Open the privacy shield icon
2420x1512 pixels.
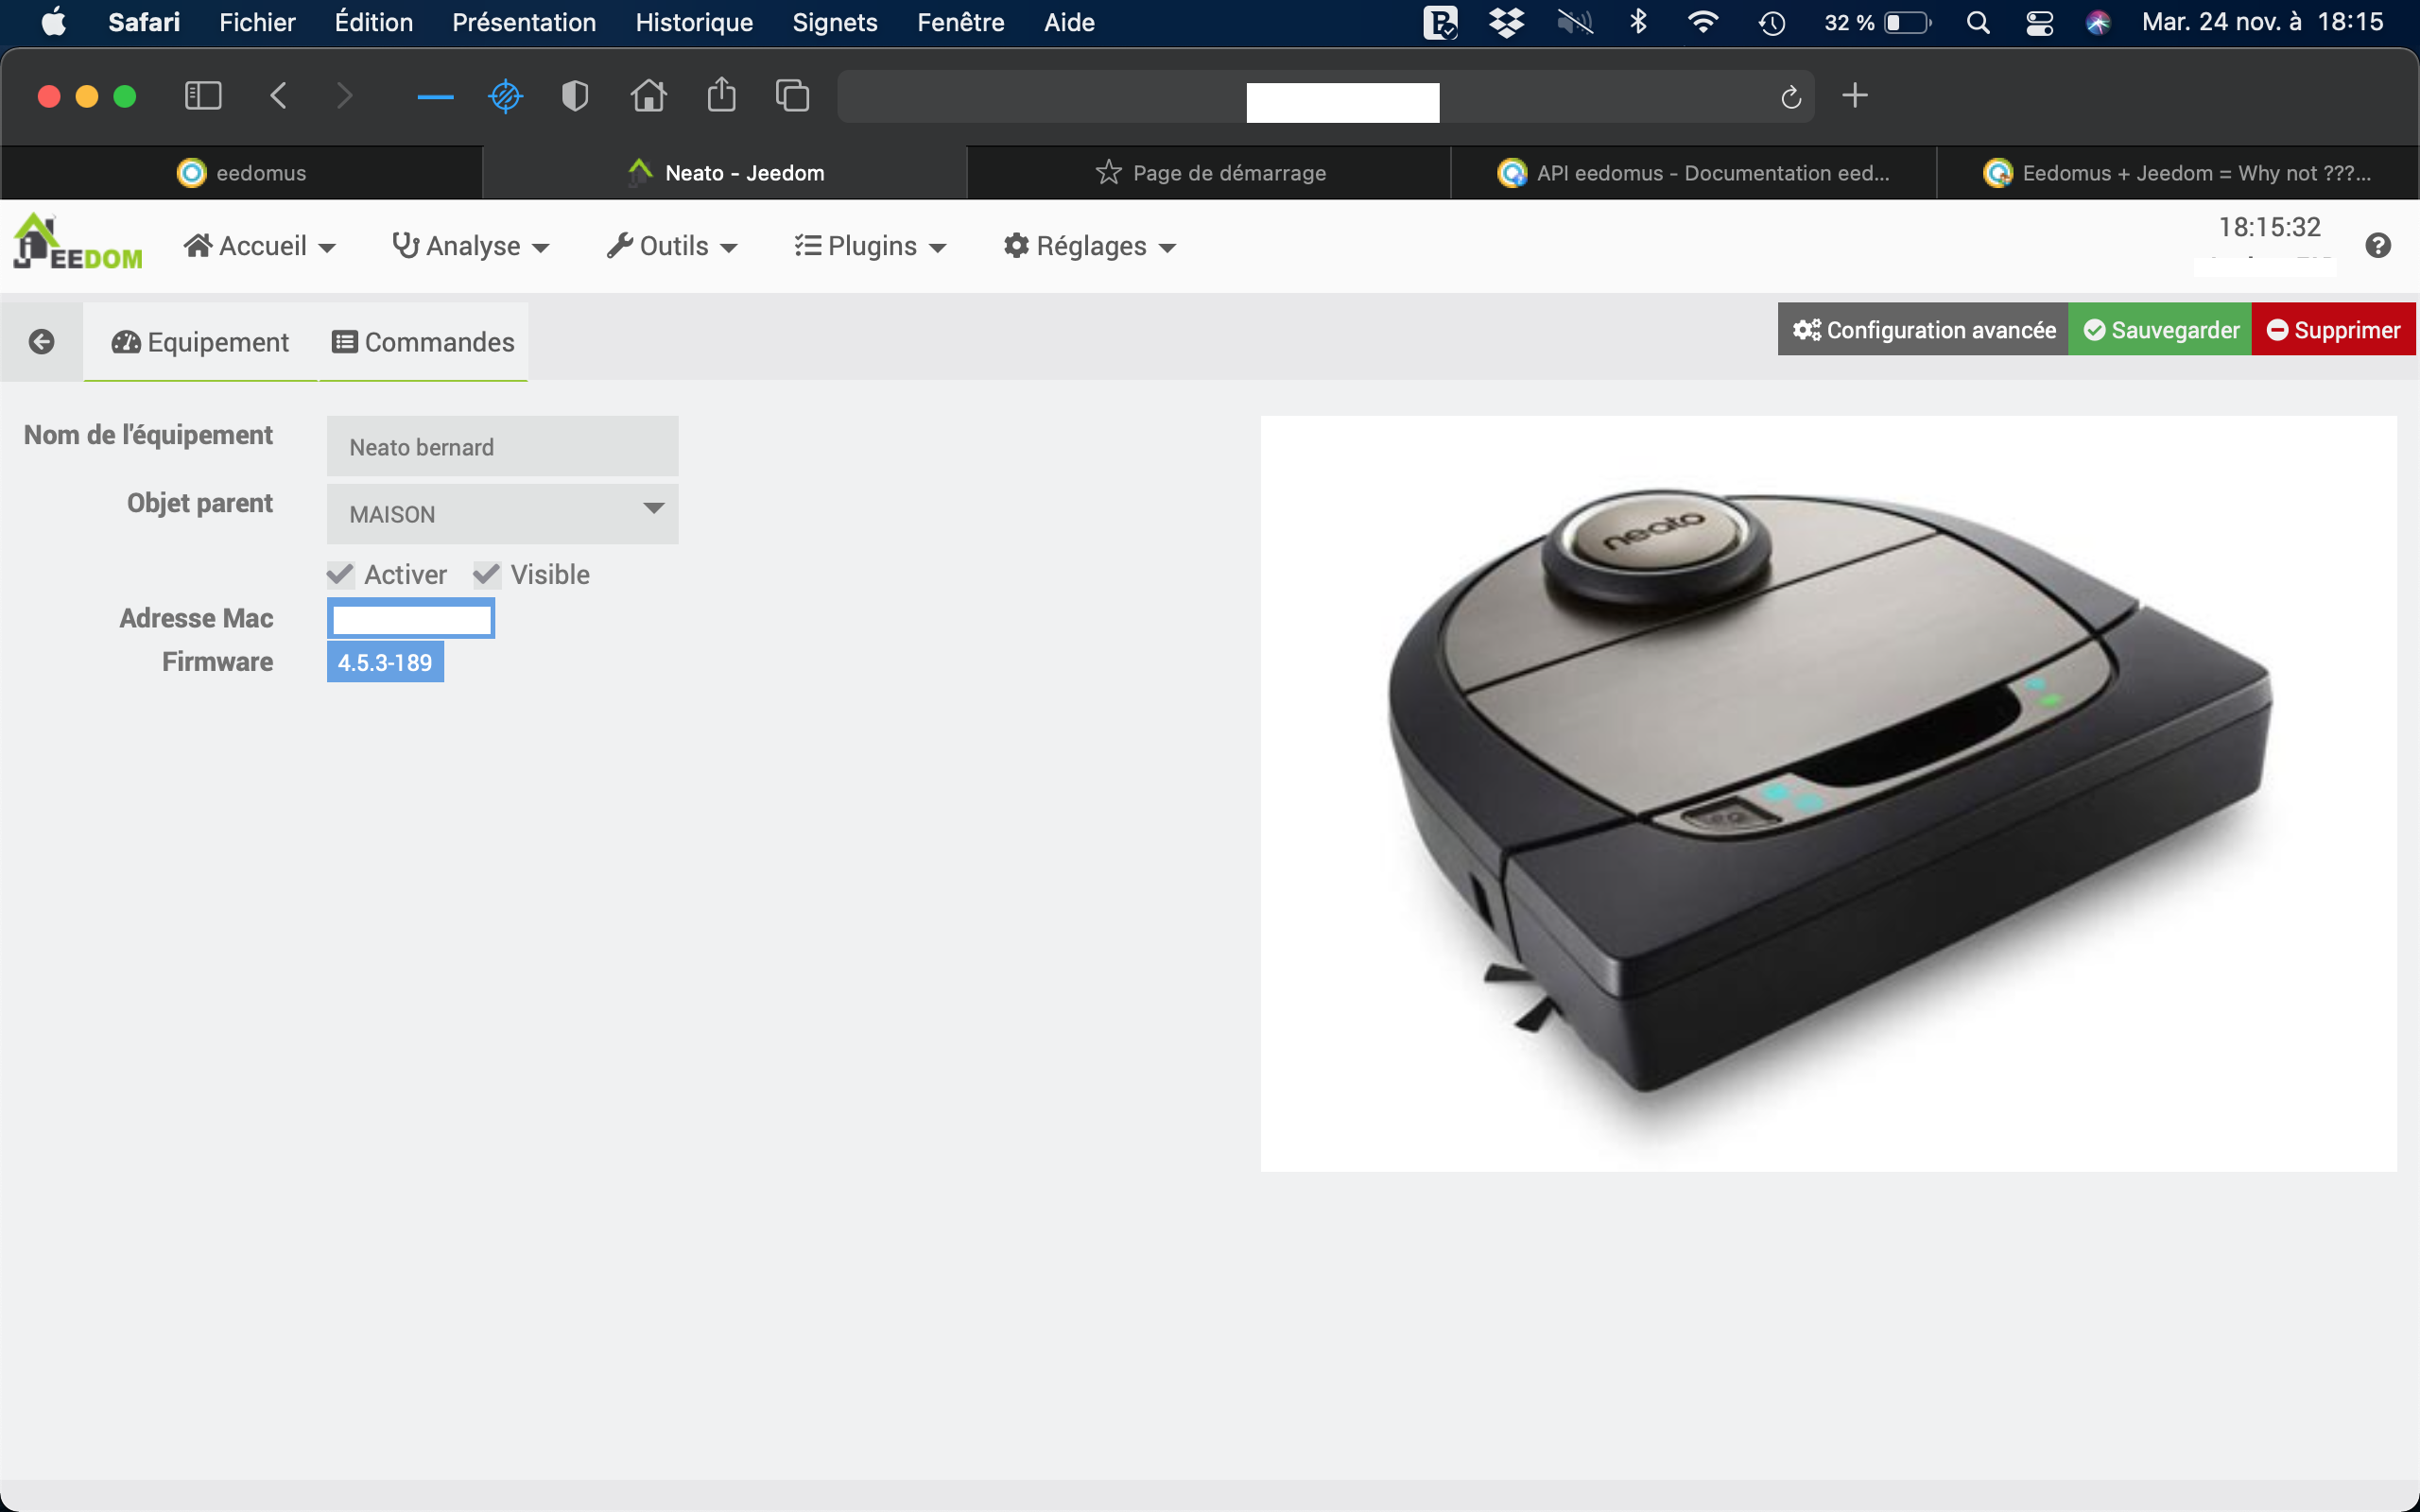[575, 96]
